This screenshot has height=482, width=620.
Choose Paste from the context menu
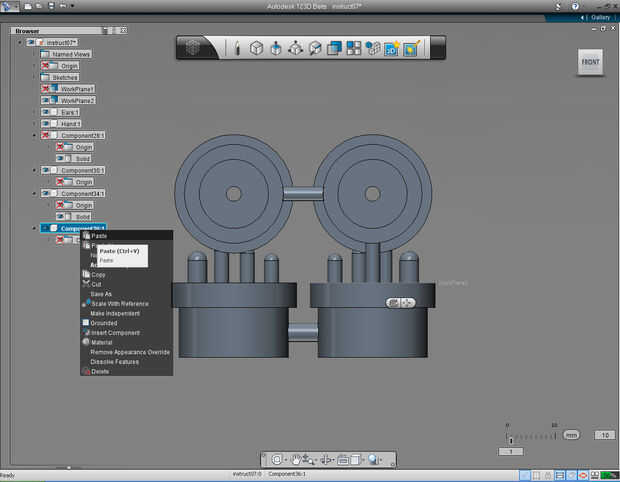point(99,236)
